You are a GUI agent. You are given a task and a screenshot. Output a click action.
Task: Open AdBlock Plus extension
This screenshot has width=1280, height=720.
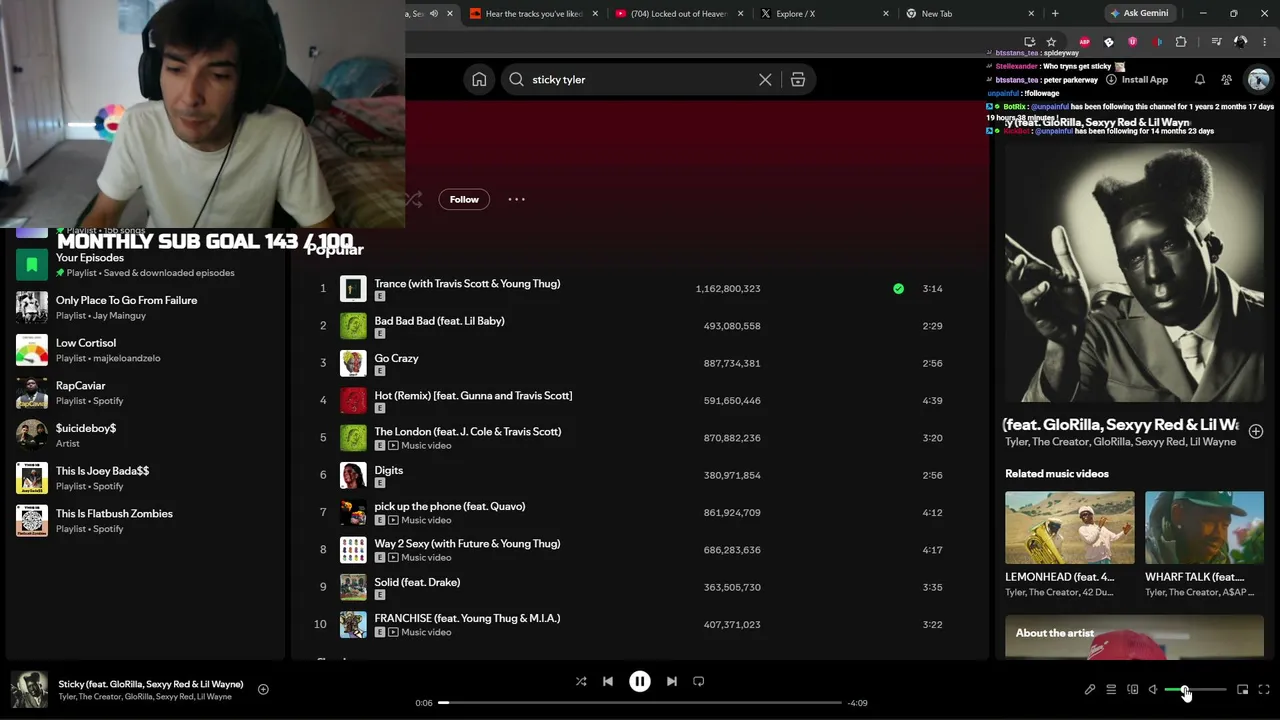[1084, 42]
